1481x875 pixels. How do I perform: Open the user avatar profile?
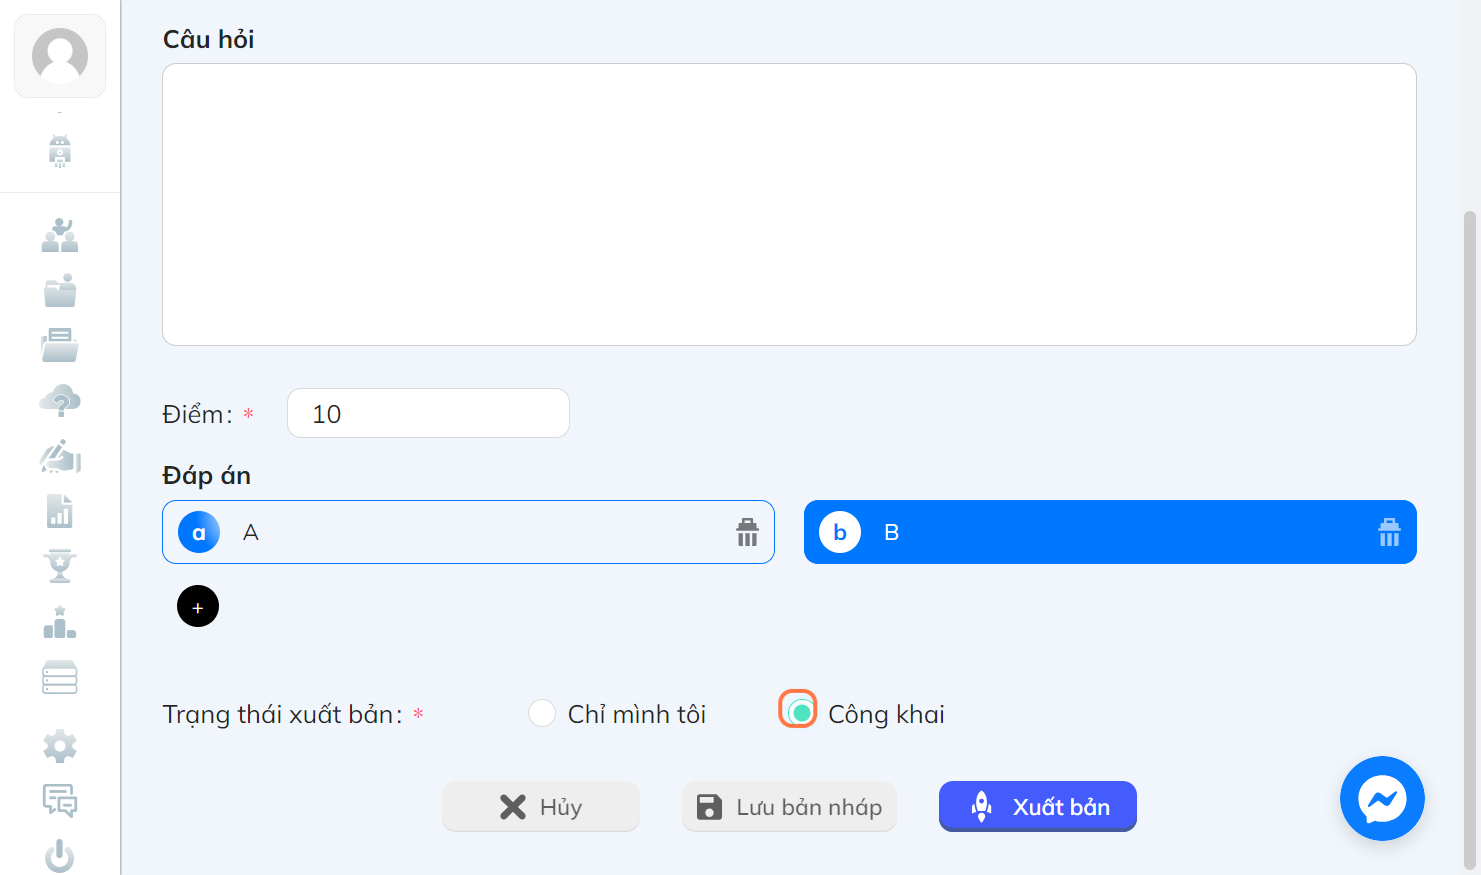pos(60,56)
